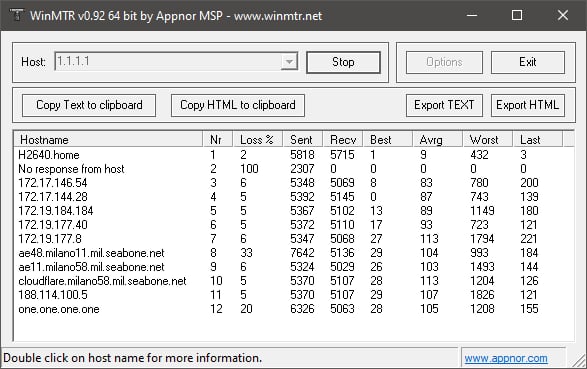Exit WinMTR with the Exit button
Image resolution: width=587 pixels, height=369 pixels.
tap(527, 62)
